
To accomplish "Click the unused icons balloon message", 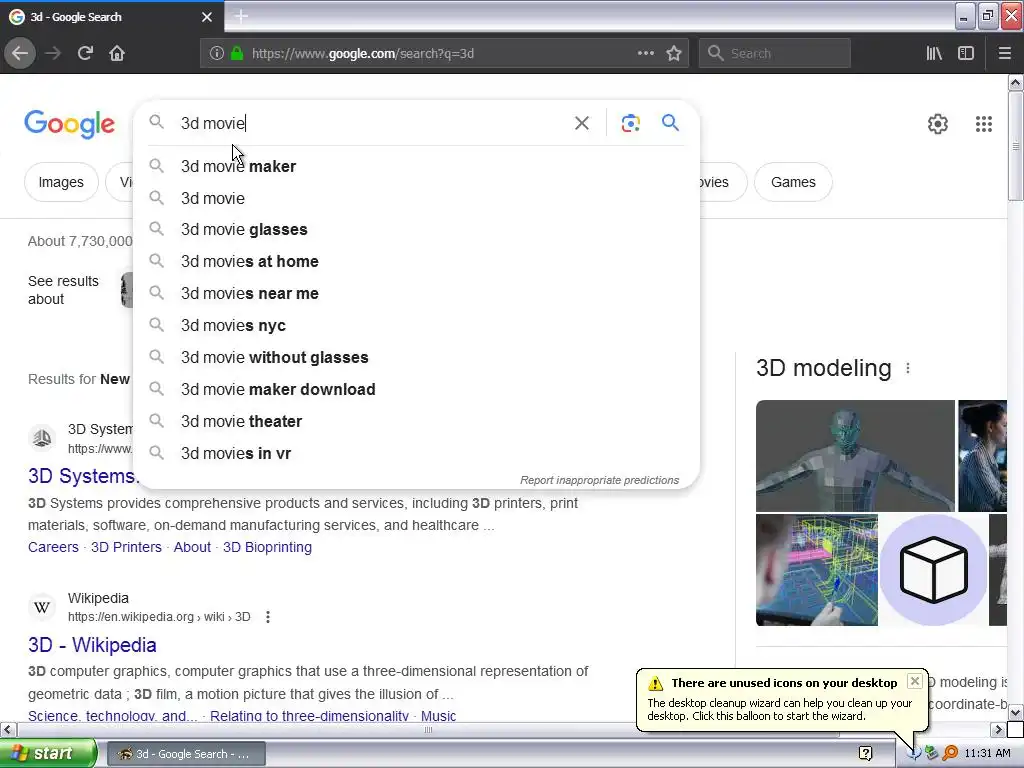I will click(779, 709).
